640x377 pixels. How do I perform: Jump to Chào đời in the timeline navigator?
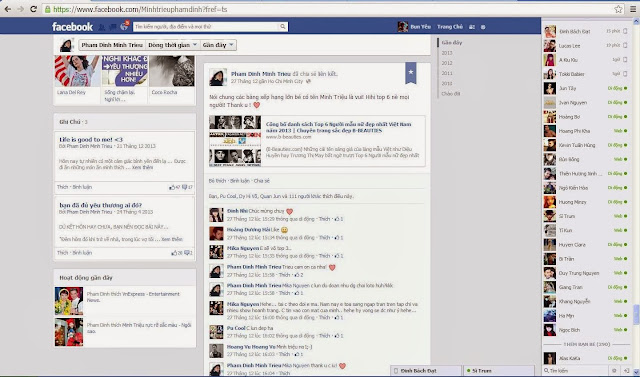pyautogui.click(x=451, y=94)
